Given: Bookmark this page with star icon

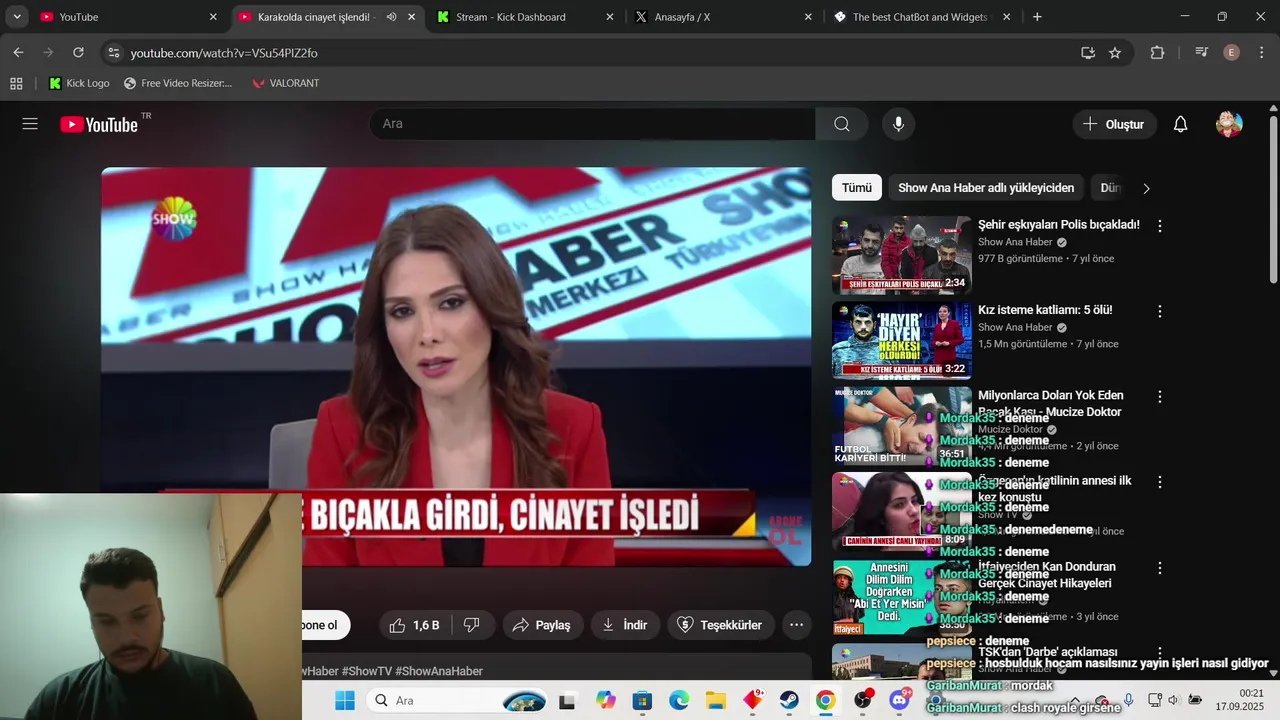Looking at the screenshot, I should pyautogui.click(x=1115, y=52).
